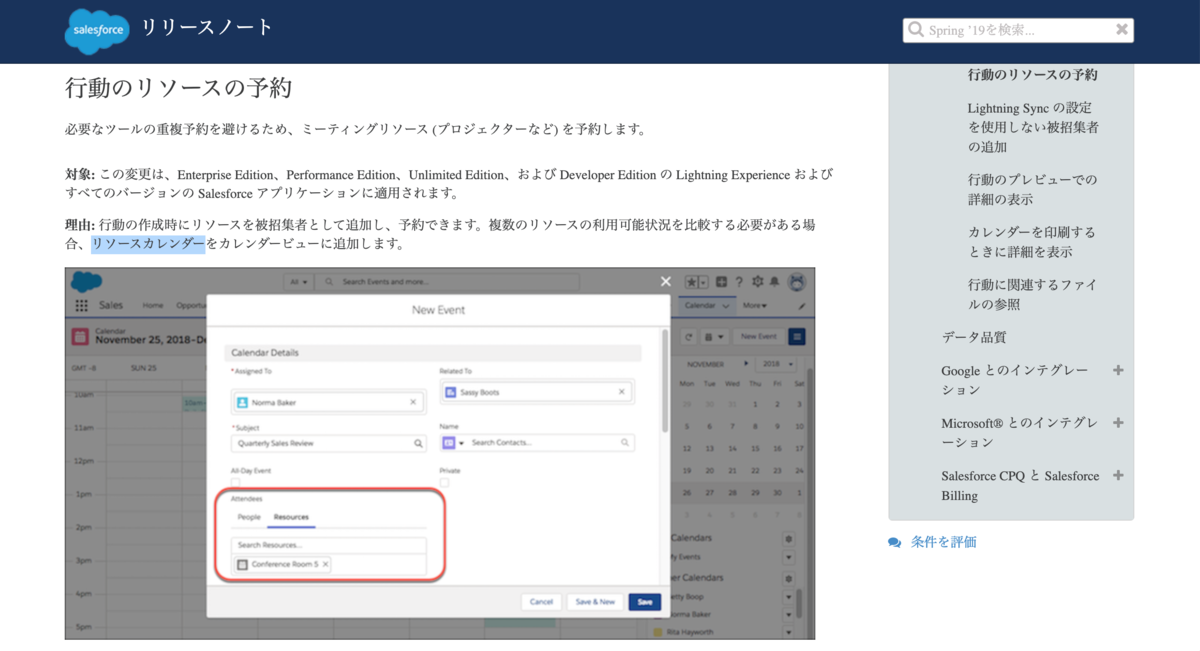Clear Norma Baker from Assigned To field
Viewport: 1200px width, 651px height.
click(413, 402)
